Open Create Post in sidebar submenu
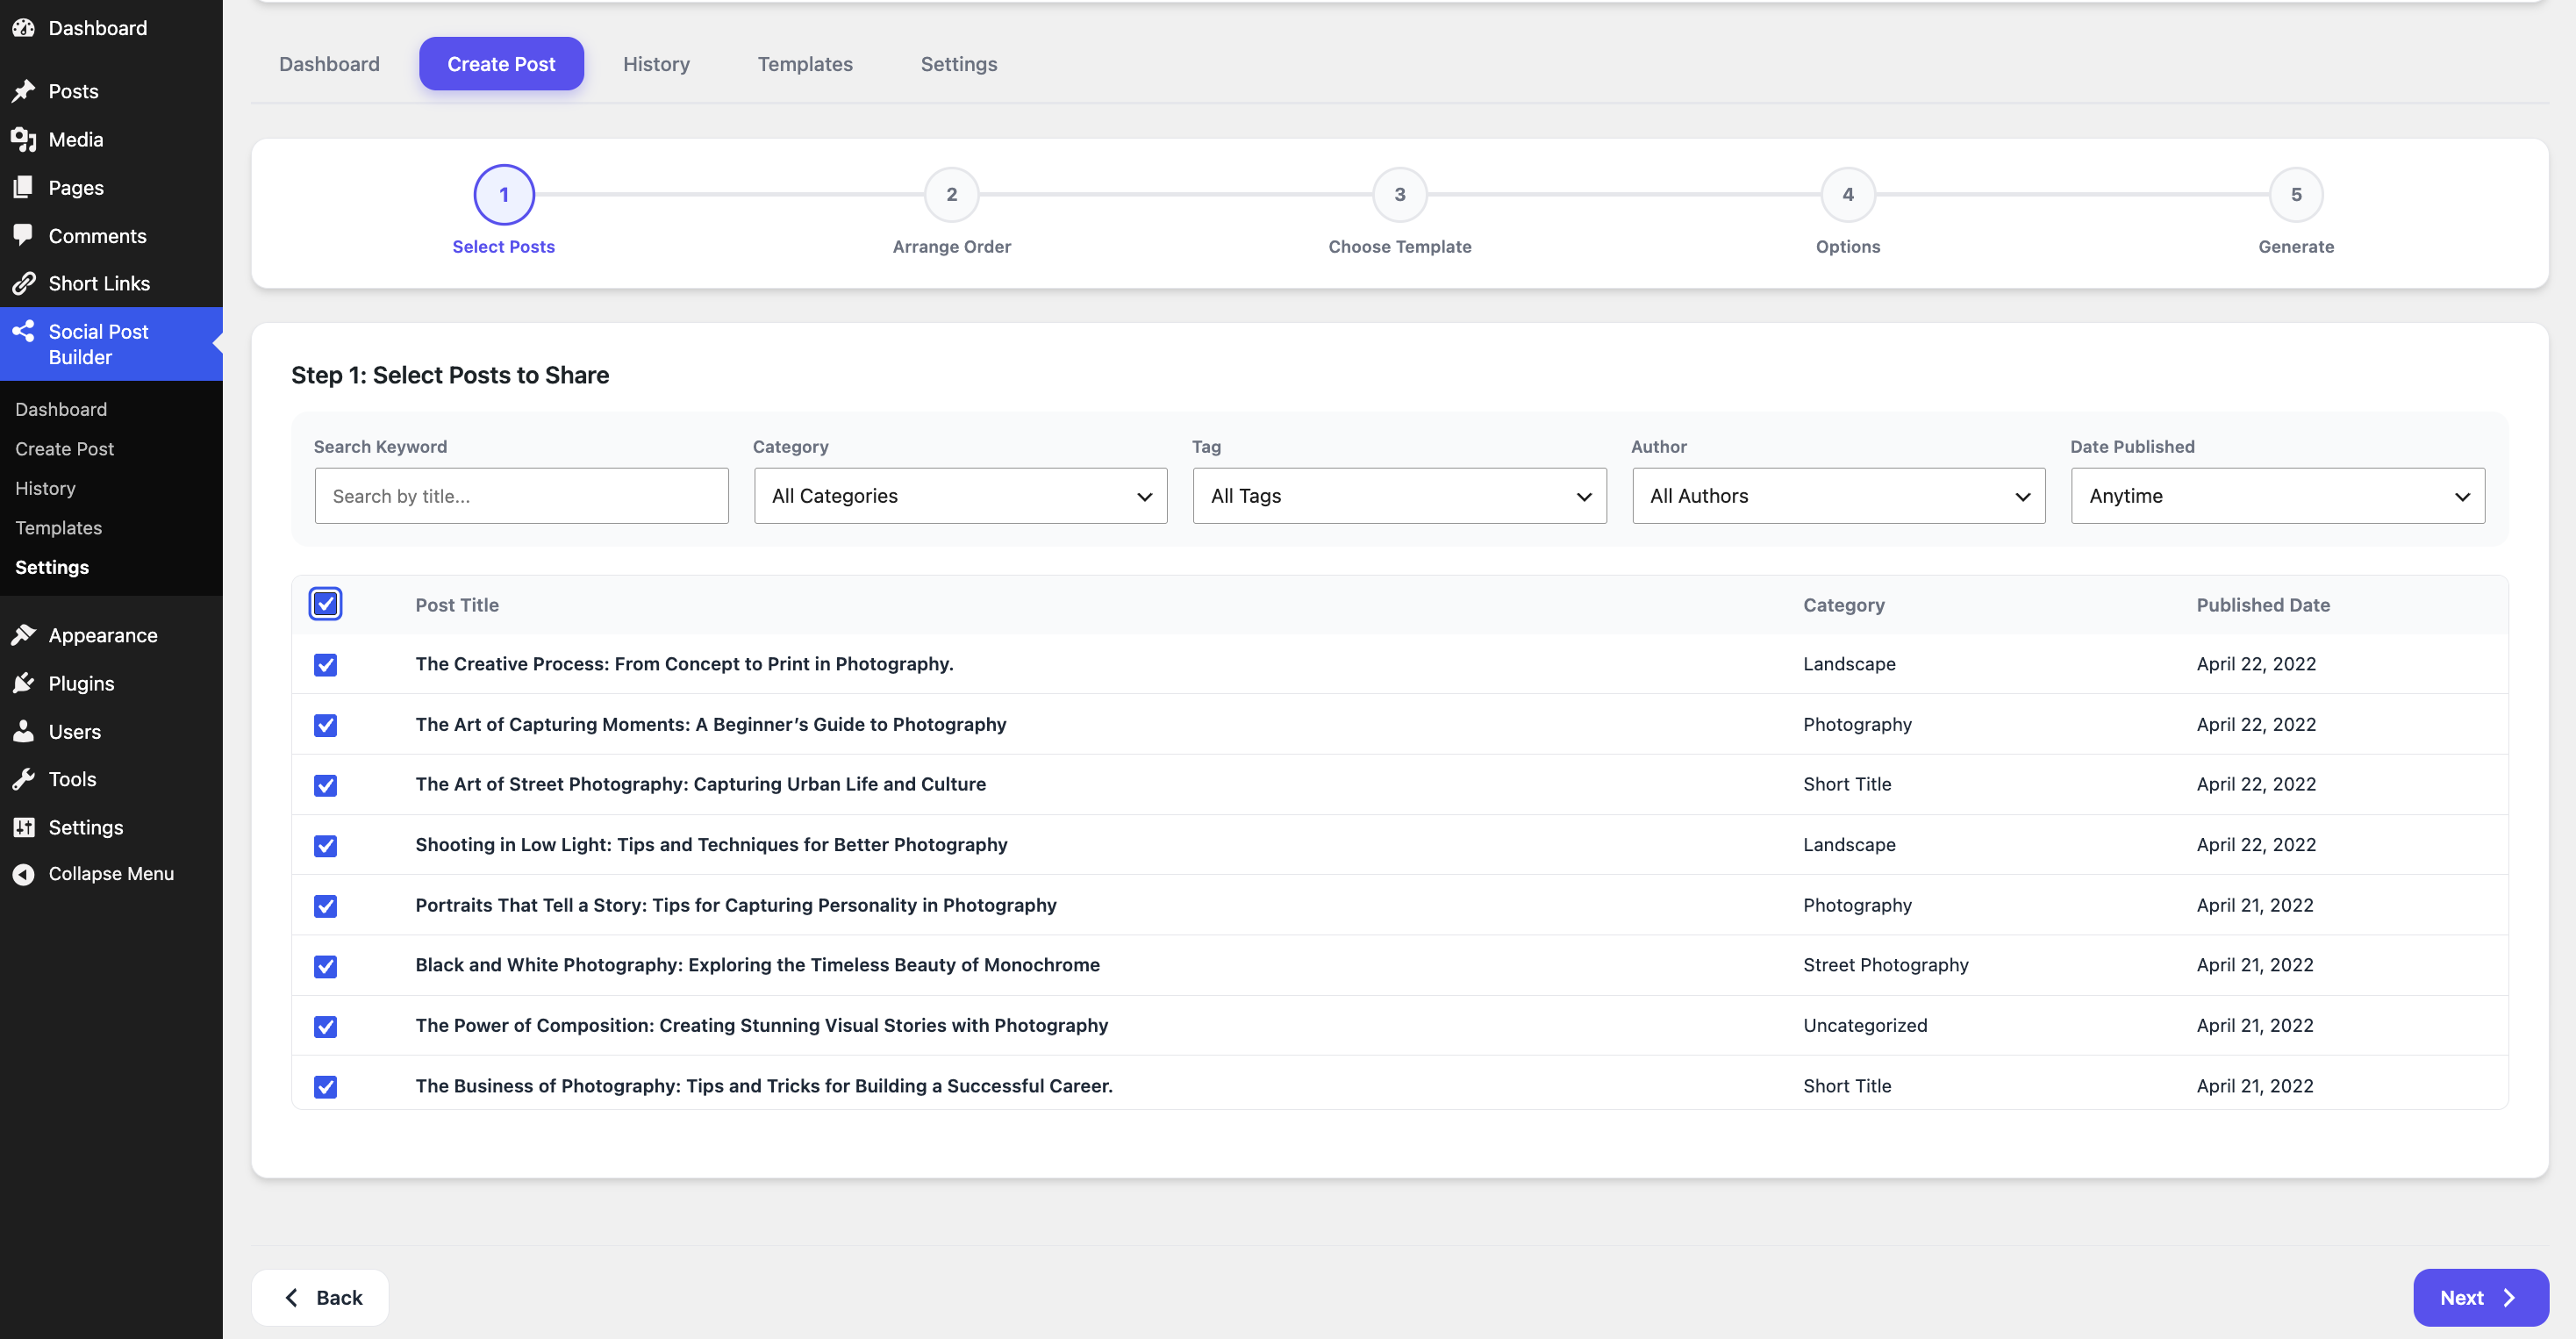Screen dimensions: 2576x1339 (64, 449)
